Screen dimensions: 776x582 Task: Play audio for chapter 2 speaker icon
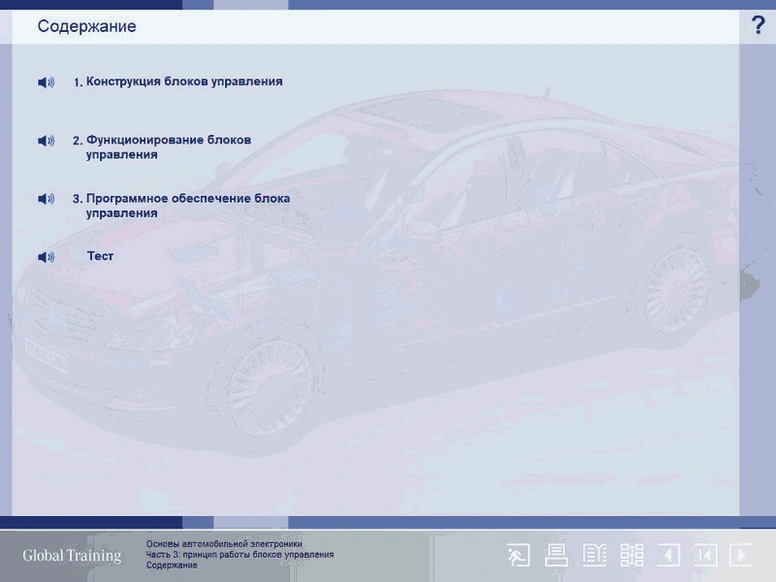pyautogui.click(x=46, y=141)
